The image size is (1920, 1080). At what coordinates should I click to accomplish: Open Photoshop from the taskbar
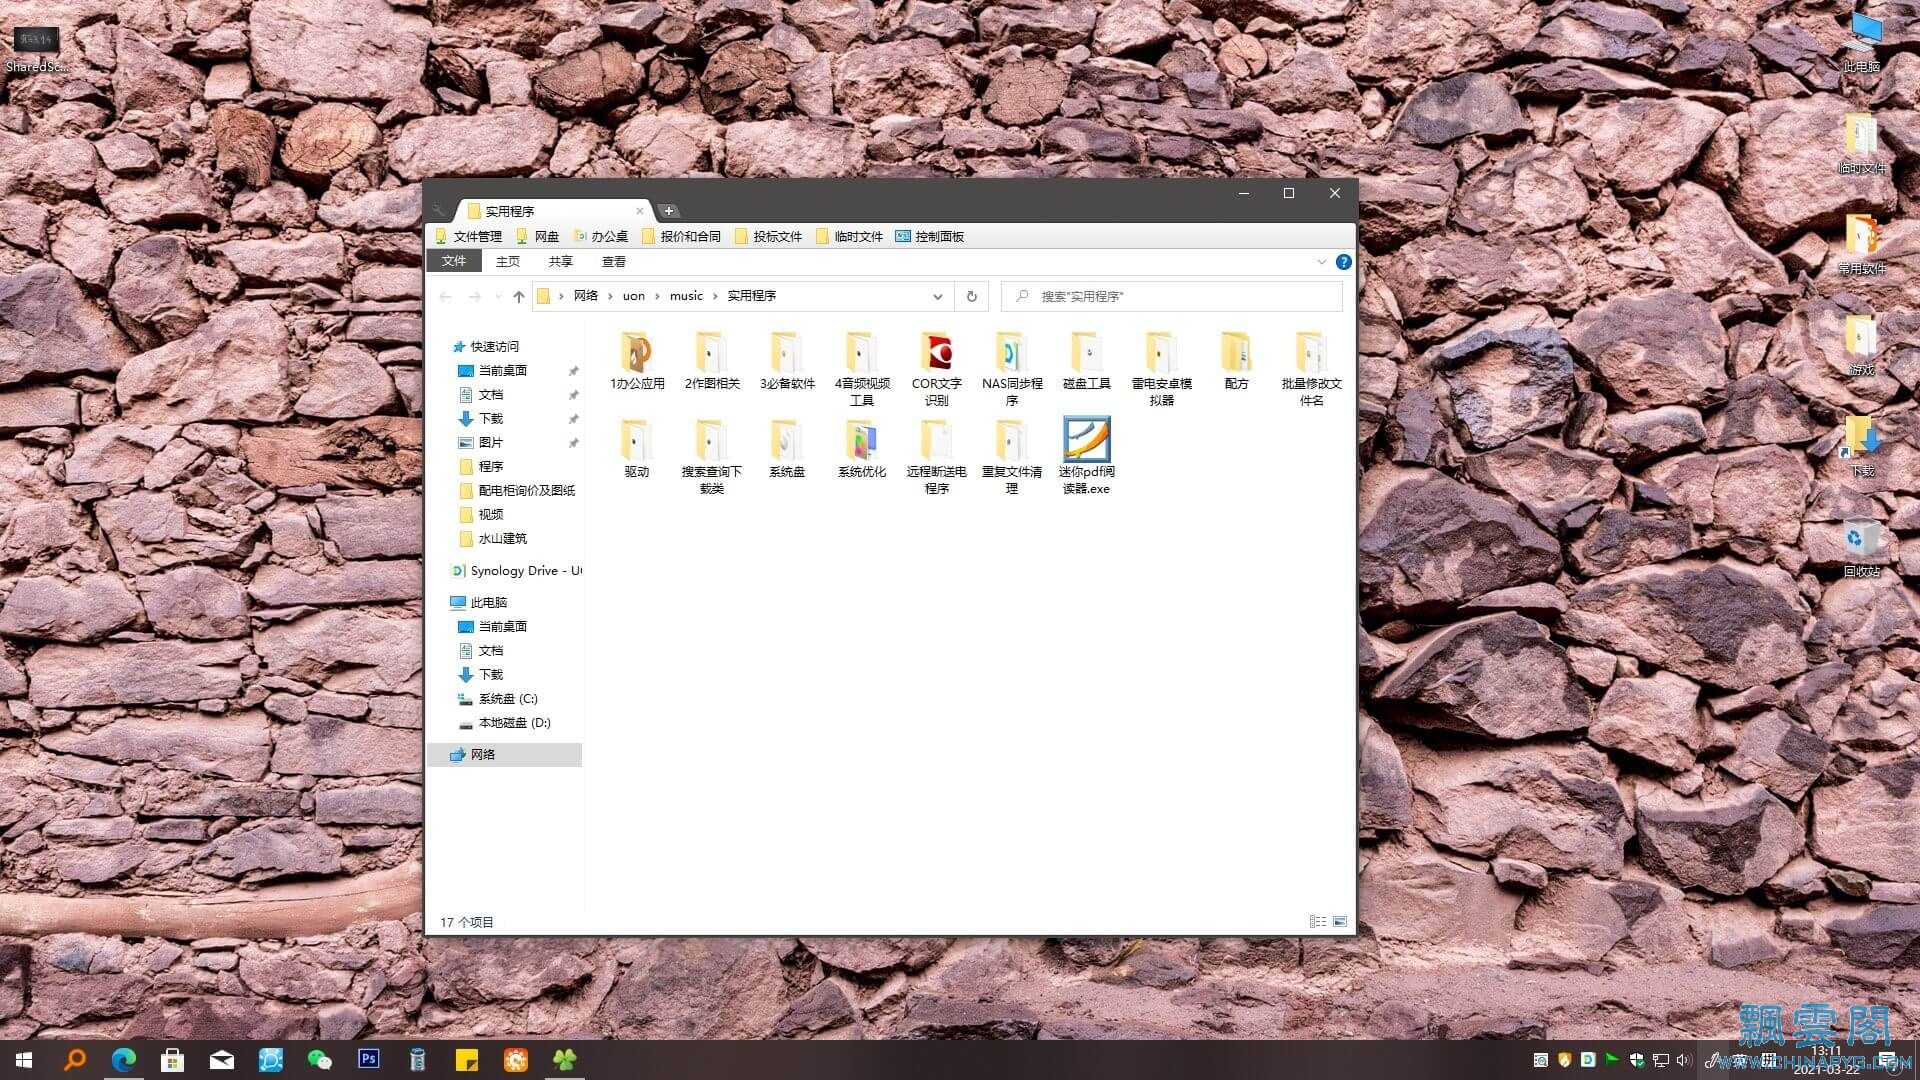369,1059
